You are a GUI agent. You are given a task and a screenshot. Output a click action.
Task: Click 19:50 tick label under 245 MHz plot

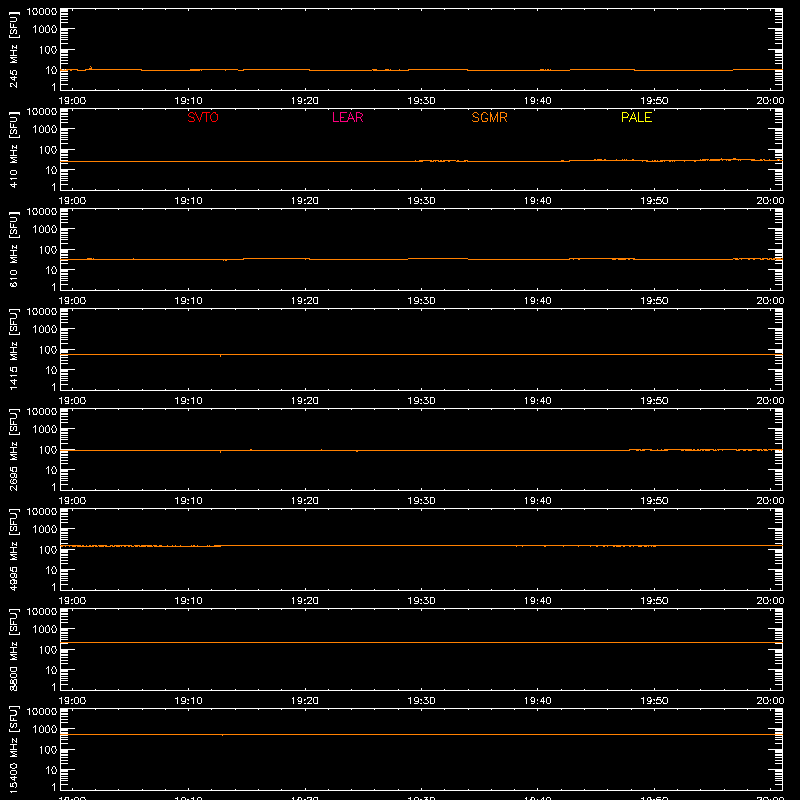[x=654, y=101]
